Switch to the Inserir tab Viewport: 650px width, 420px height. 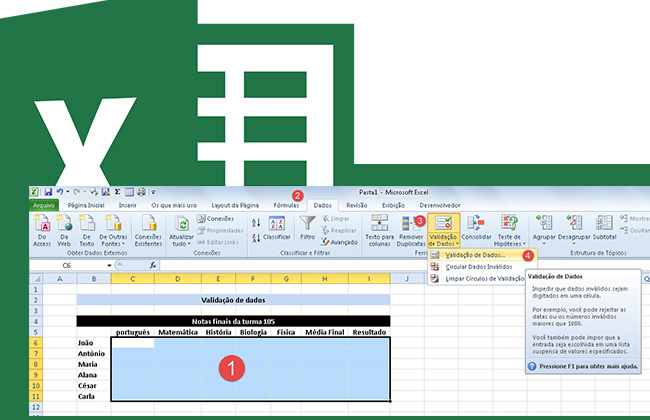point(127,205)
